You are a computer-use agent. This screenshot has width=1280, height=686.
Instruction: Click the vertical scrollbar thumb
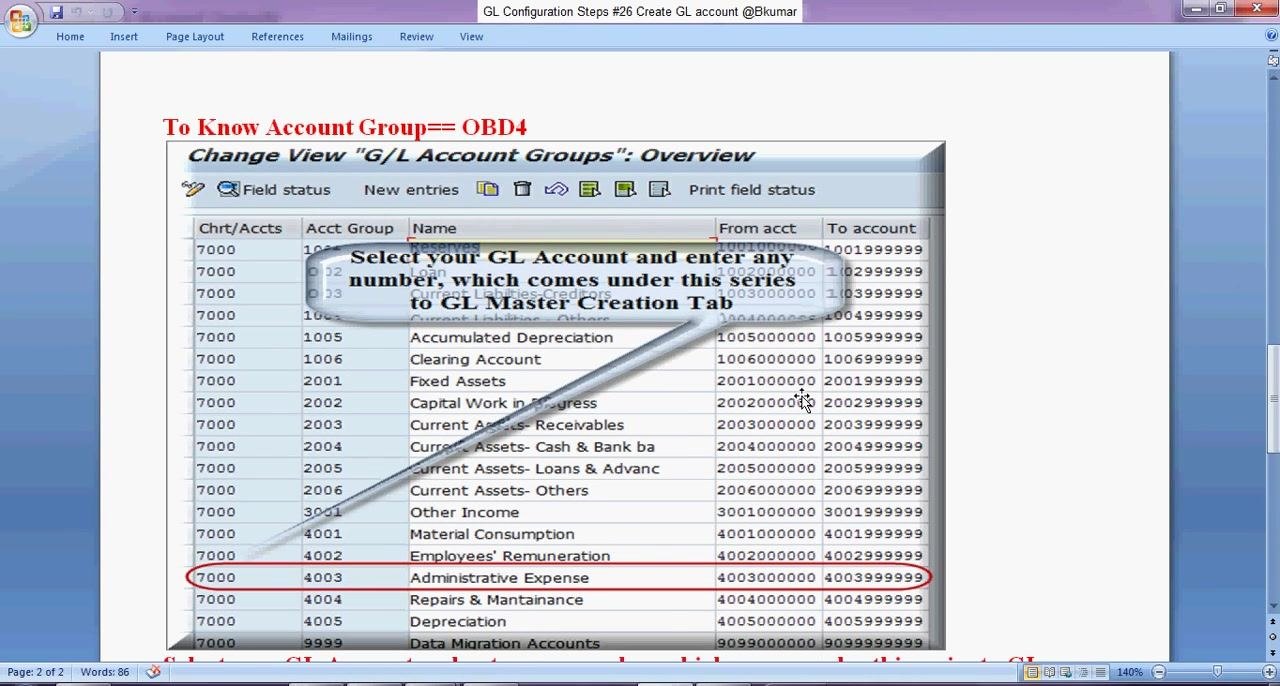tap(1273, 400)
